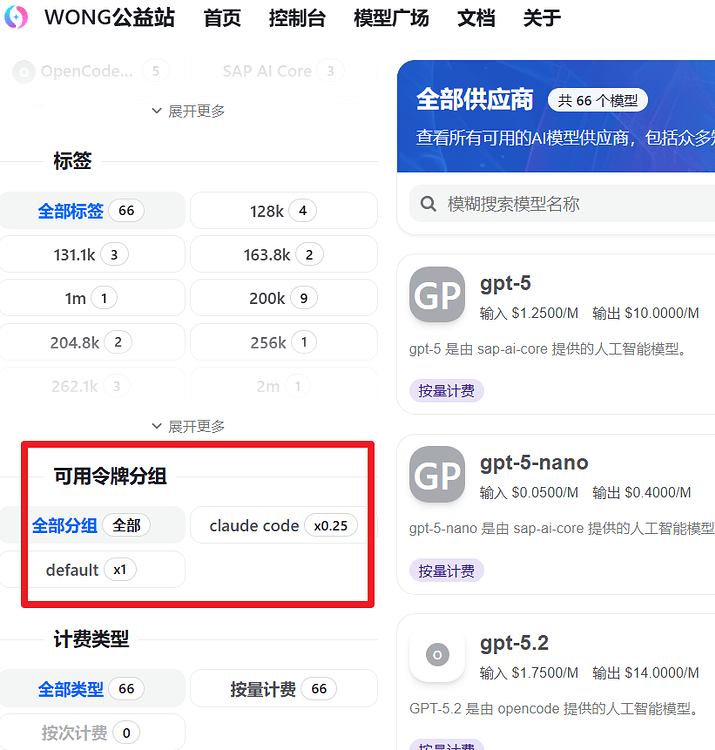Viewport: 715px width, 750px height.
Task: Open the 文档 nav item
Action: 476,18
